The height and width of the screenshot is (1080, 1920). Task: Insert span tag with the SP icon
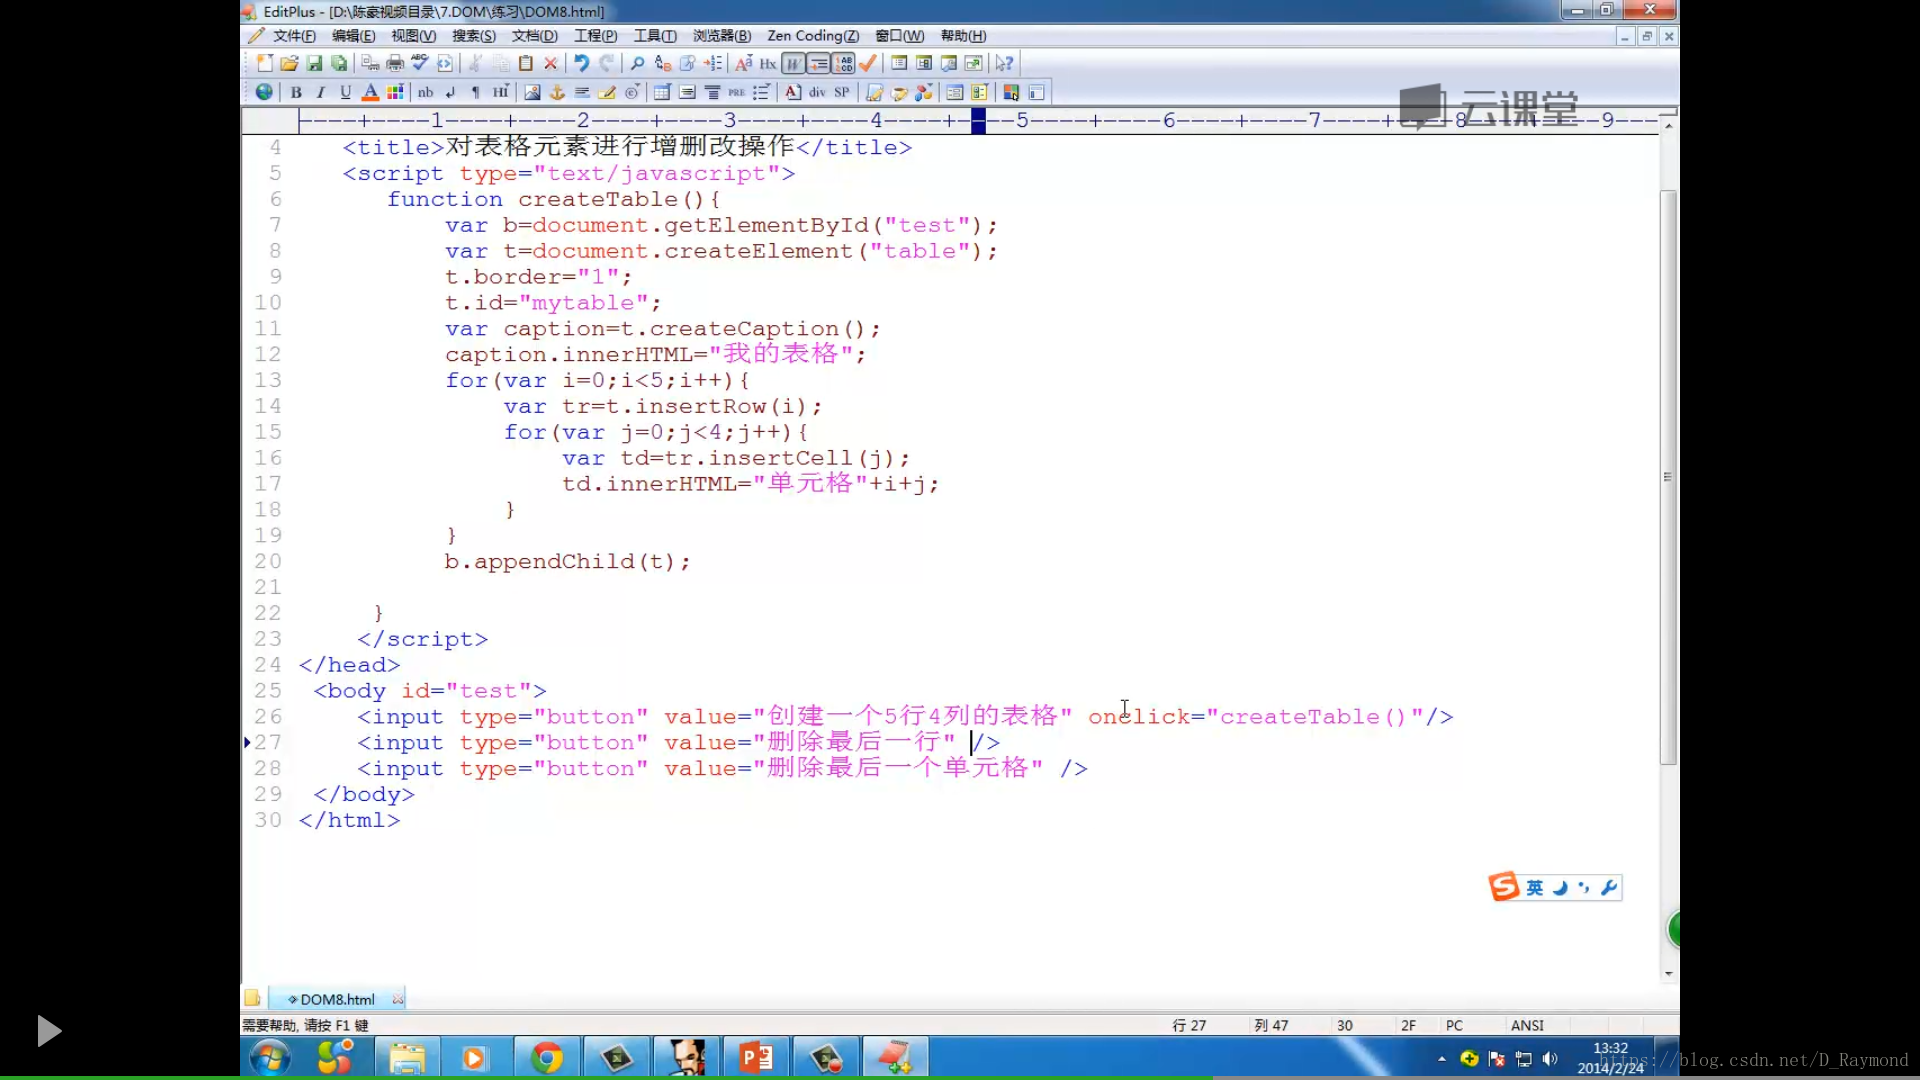(842, 92)
